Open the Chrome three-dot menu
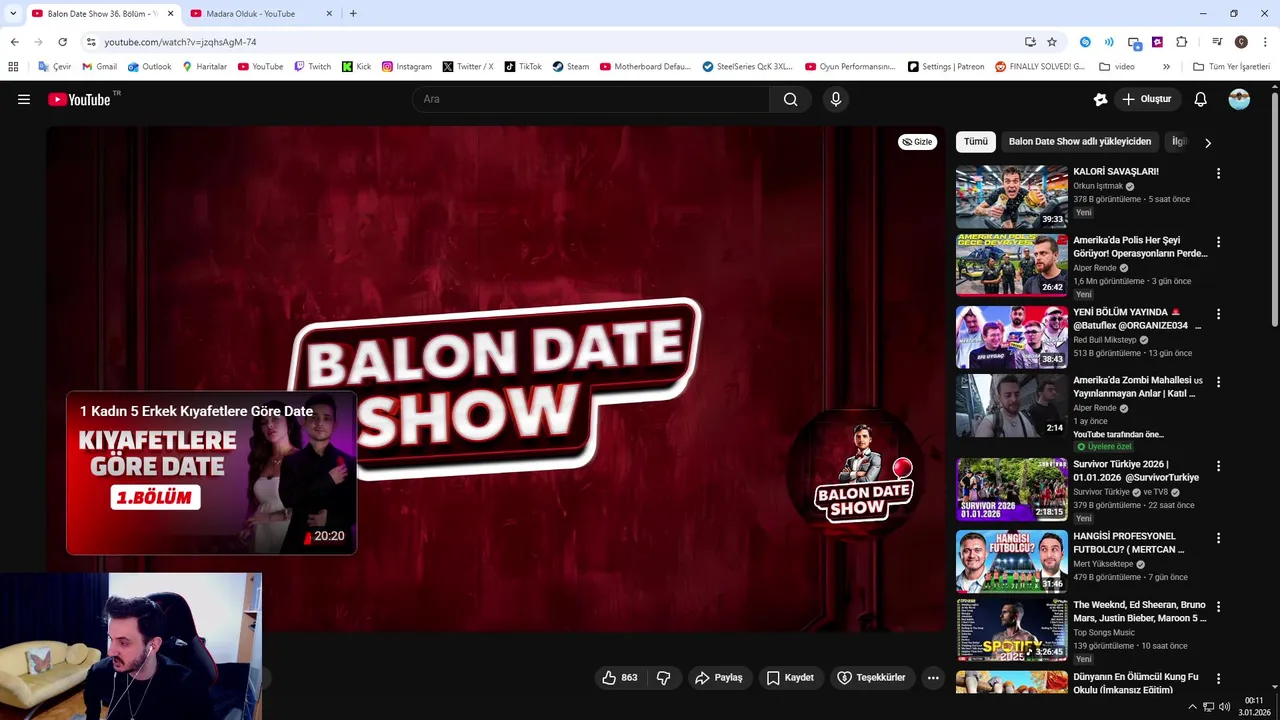The width and height of the screenshot is (1280, 720). (x=1266, y=42)
